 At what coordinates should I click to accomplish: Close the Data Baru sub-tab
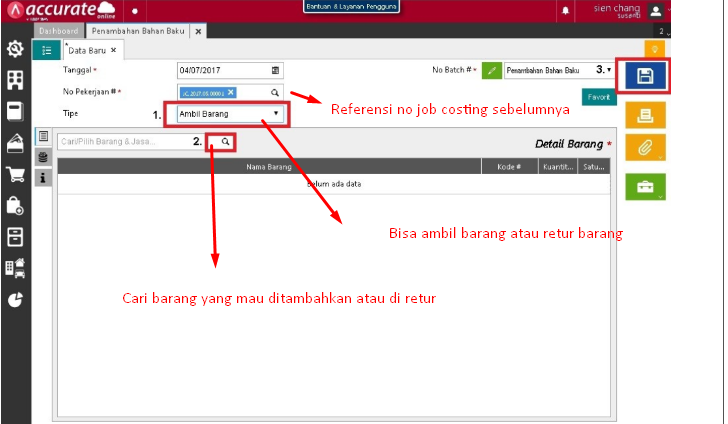pos(113,50)
